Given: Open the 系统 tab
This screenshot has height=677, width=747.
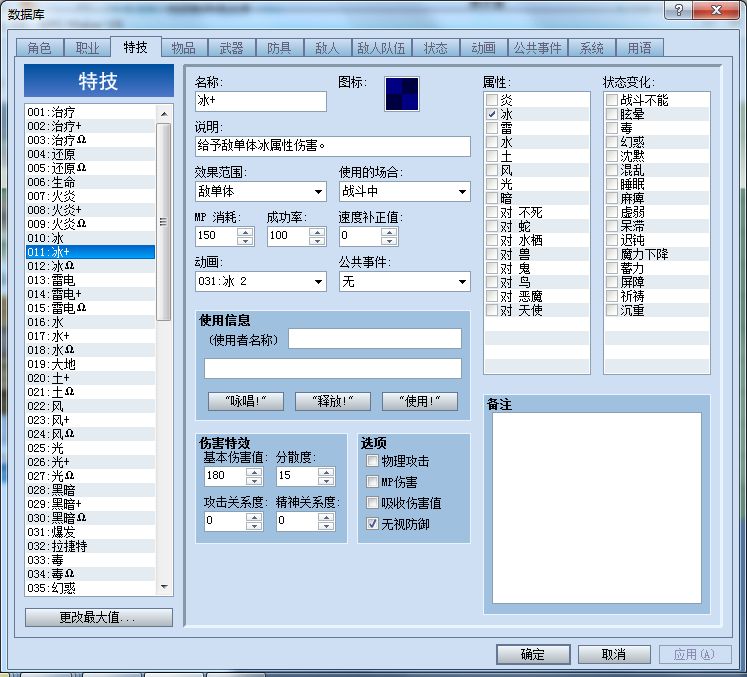Looking at the screenshot, I should 592,48.
